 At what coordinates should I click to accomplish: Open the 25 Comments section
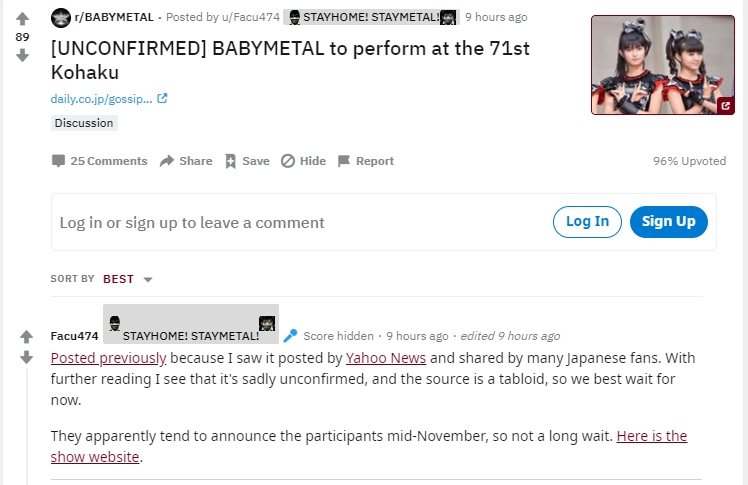pos(99,161)
